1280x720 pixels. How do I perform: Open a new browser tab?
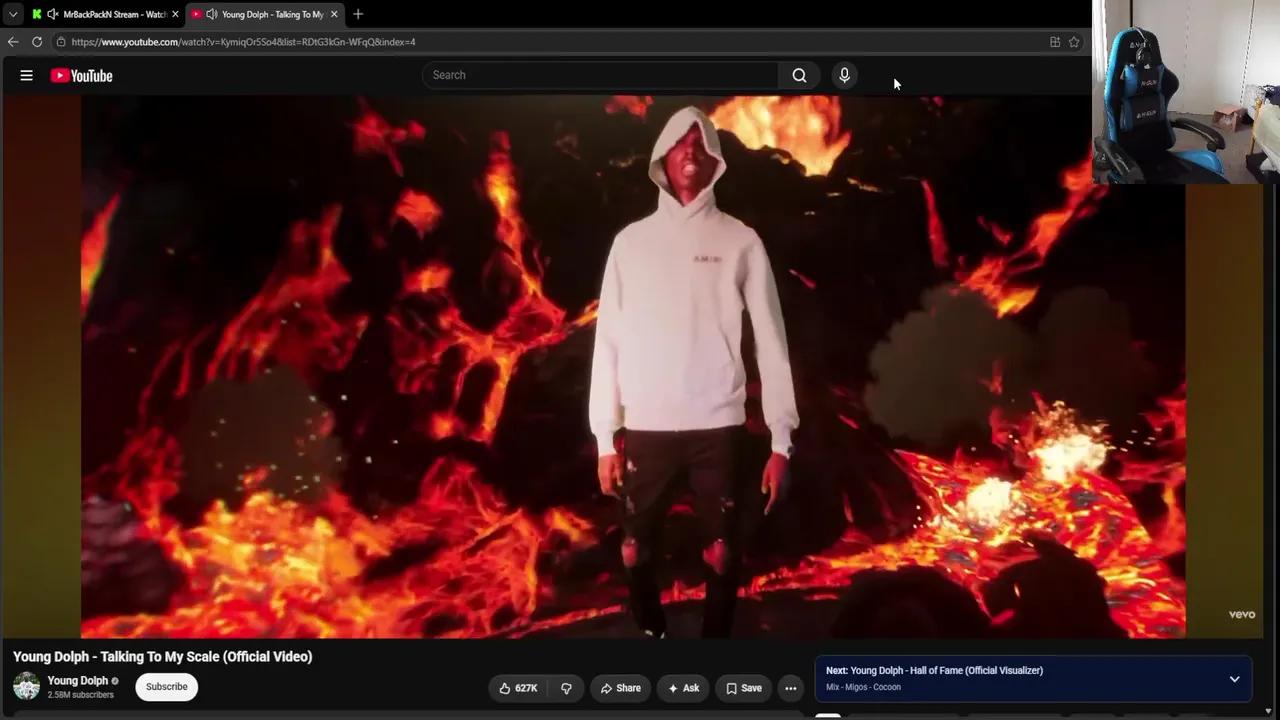pos(358,14)
